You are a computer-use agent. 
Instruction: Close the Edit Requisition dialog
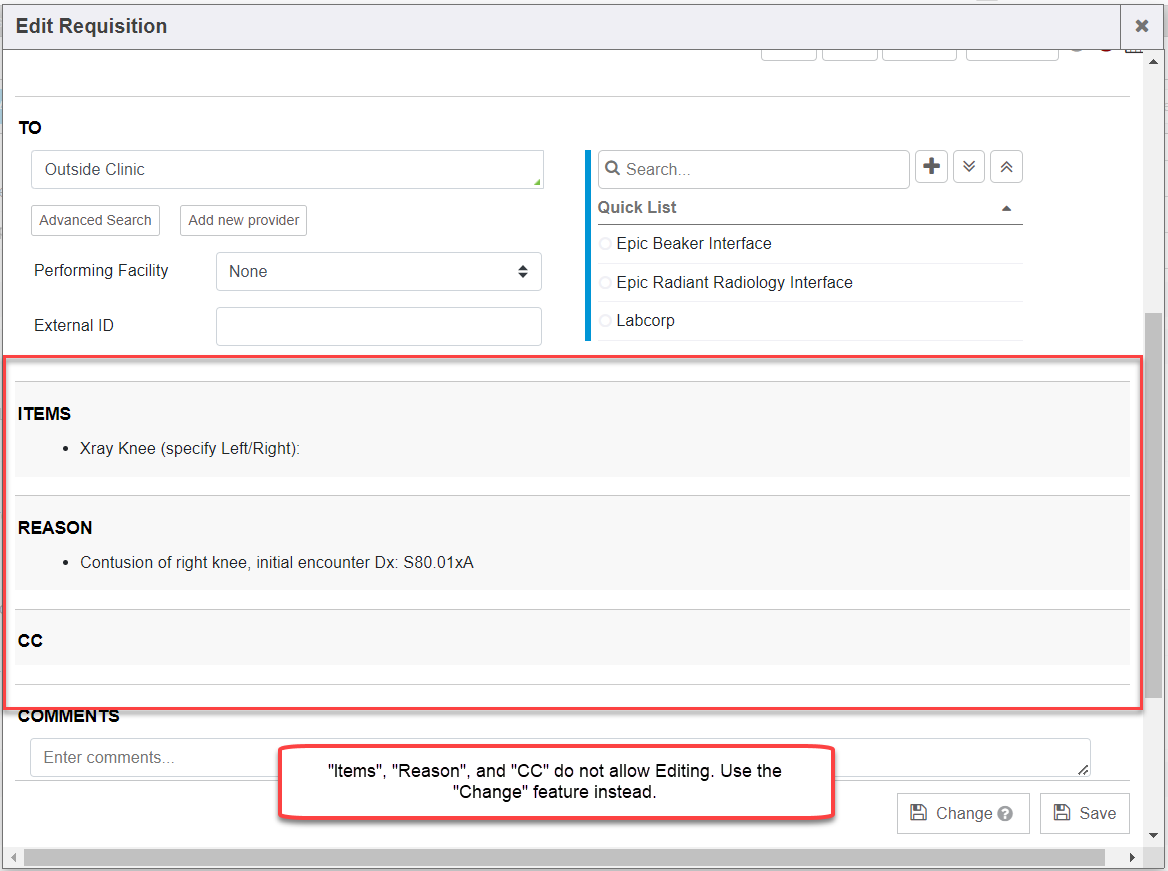tap(1141, 26)
